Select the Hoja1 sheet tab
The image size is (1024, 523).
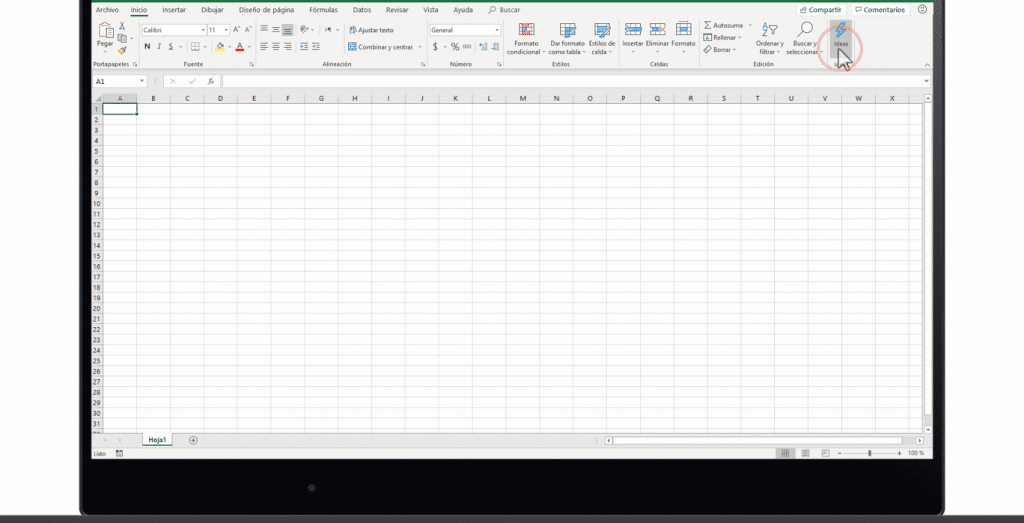(157, 440)
